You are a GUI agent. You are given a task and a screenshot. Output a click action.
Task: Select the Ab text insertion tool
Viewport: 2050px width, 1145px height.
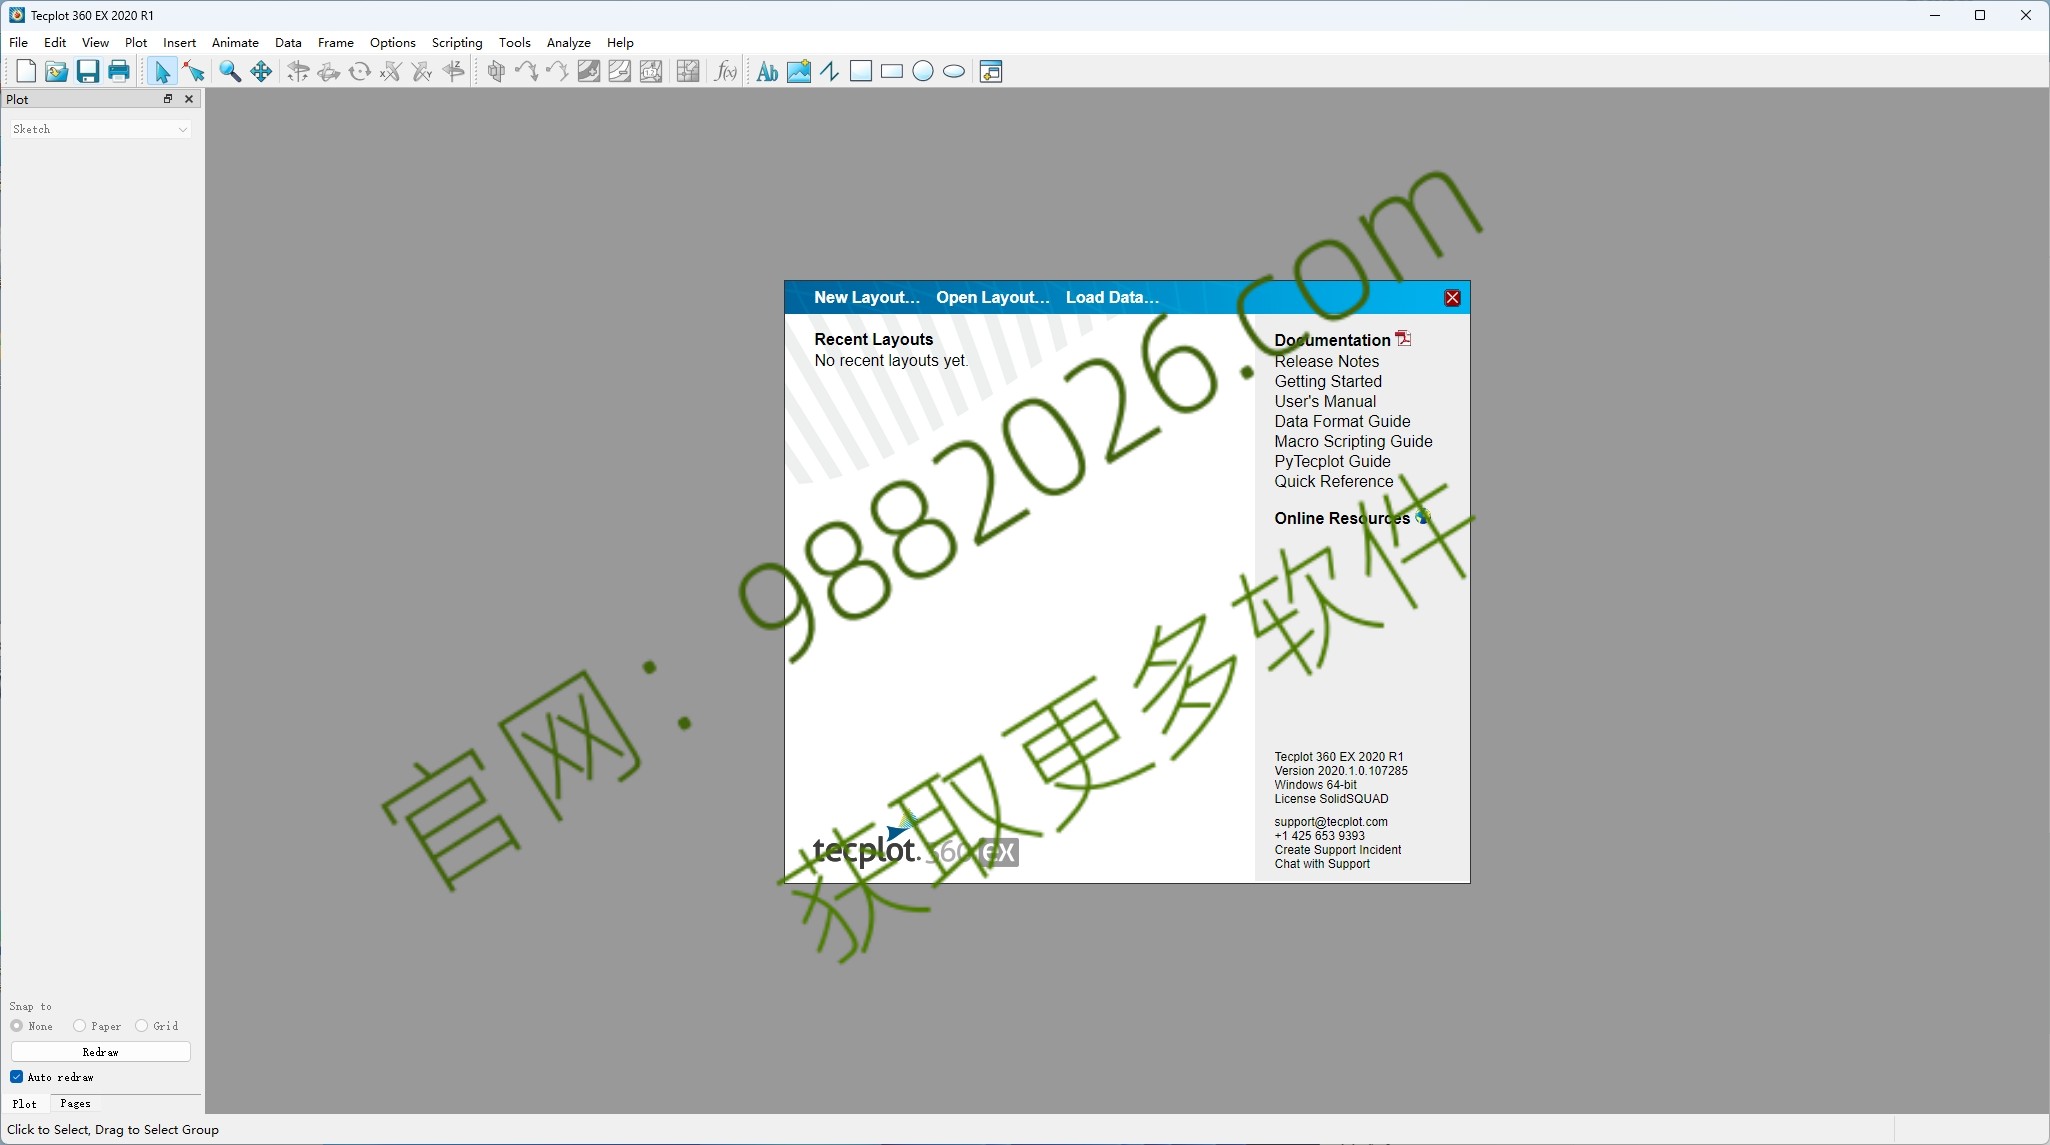coord(767,71)
